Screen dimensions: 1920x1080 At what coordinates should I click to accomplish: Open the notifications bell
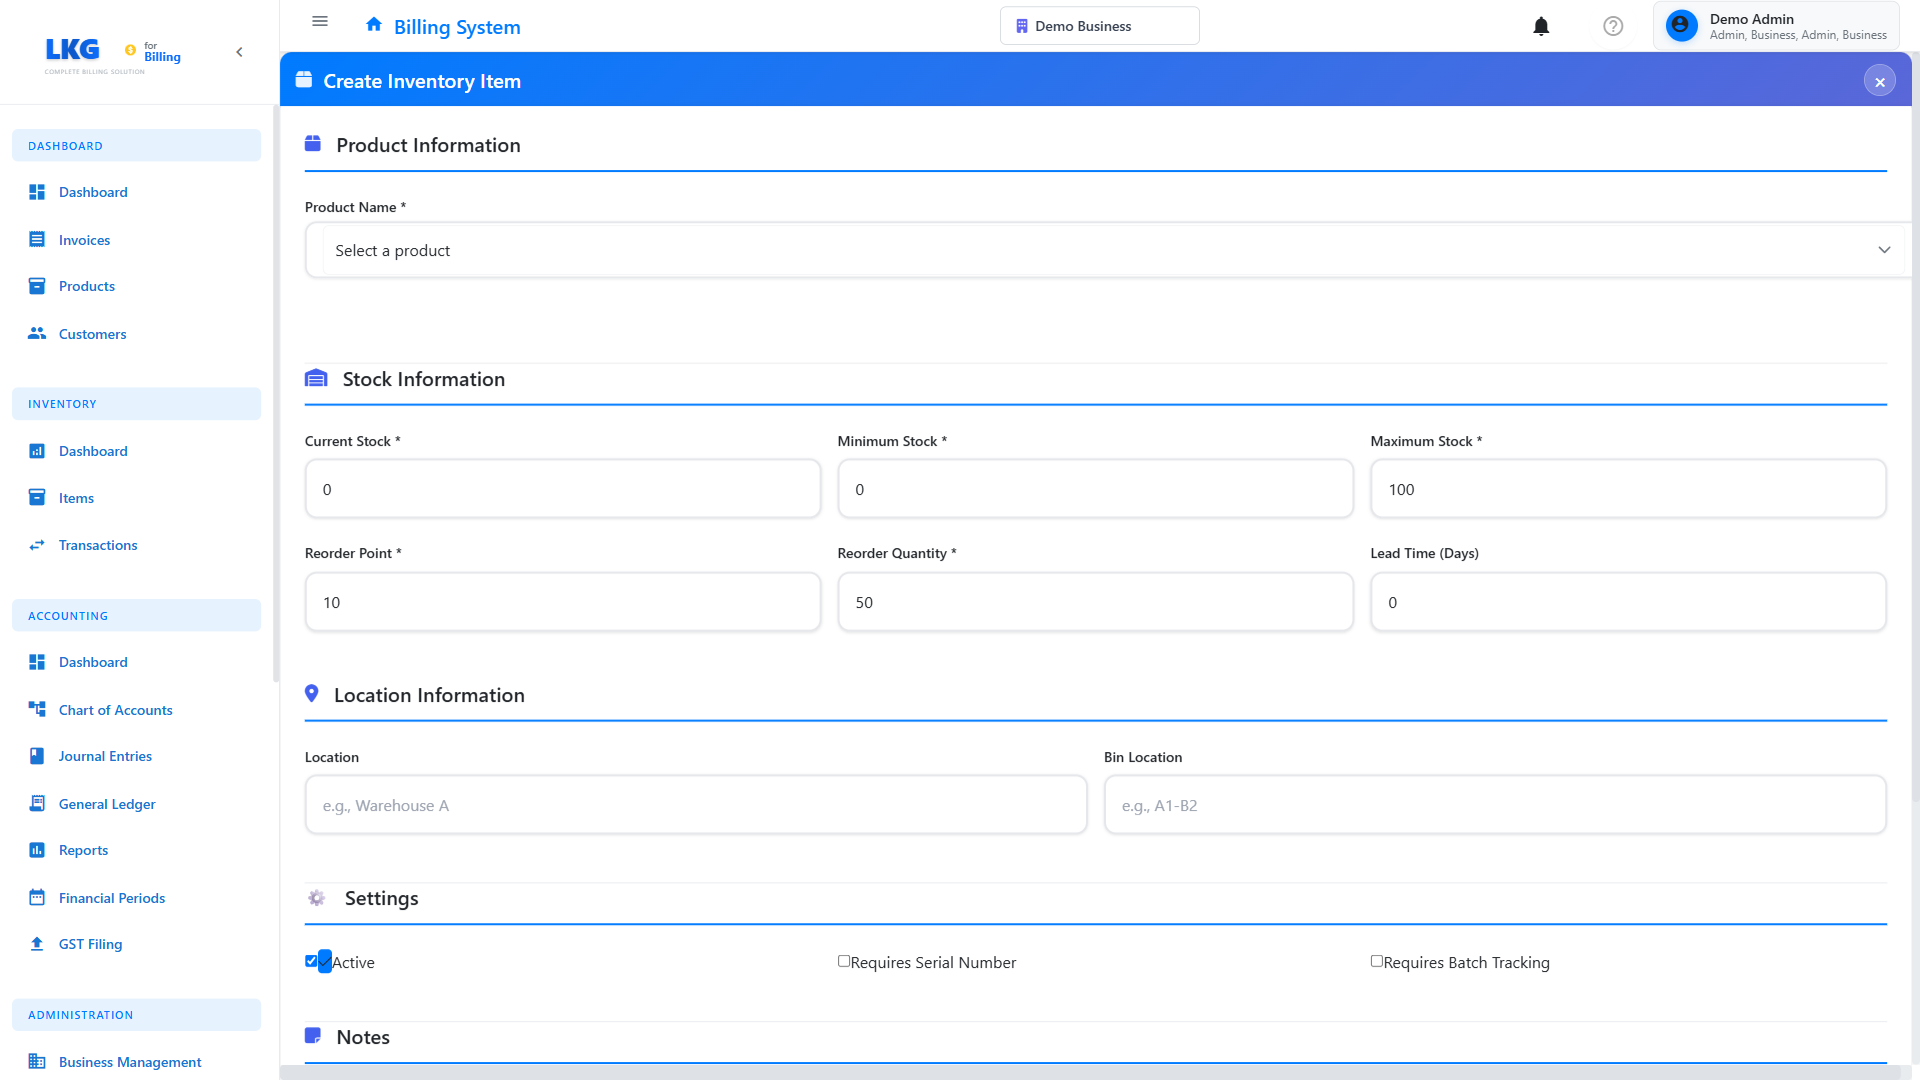click(1541, 26)
